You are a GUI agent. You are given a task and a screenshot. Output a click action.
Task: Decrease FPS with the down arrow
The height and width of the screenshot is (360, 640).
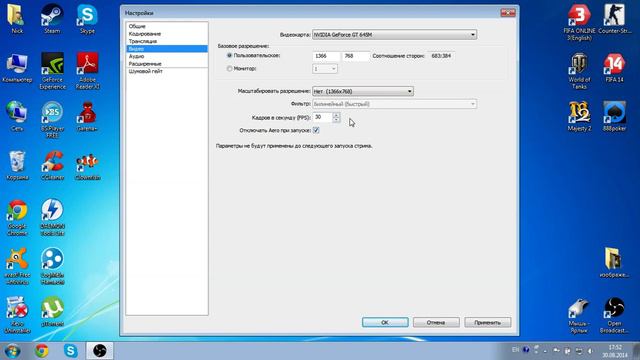(336, 120)
